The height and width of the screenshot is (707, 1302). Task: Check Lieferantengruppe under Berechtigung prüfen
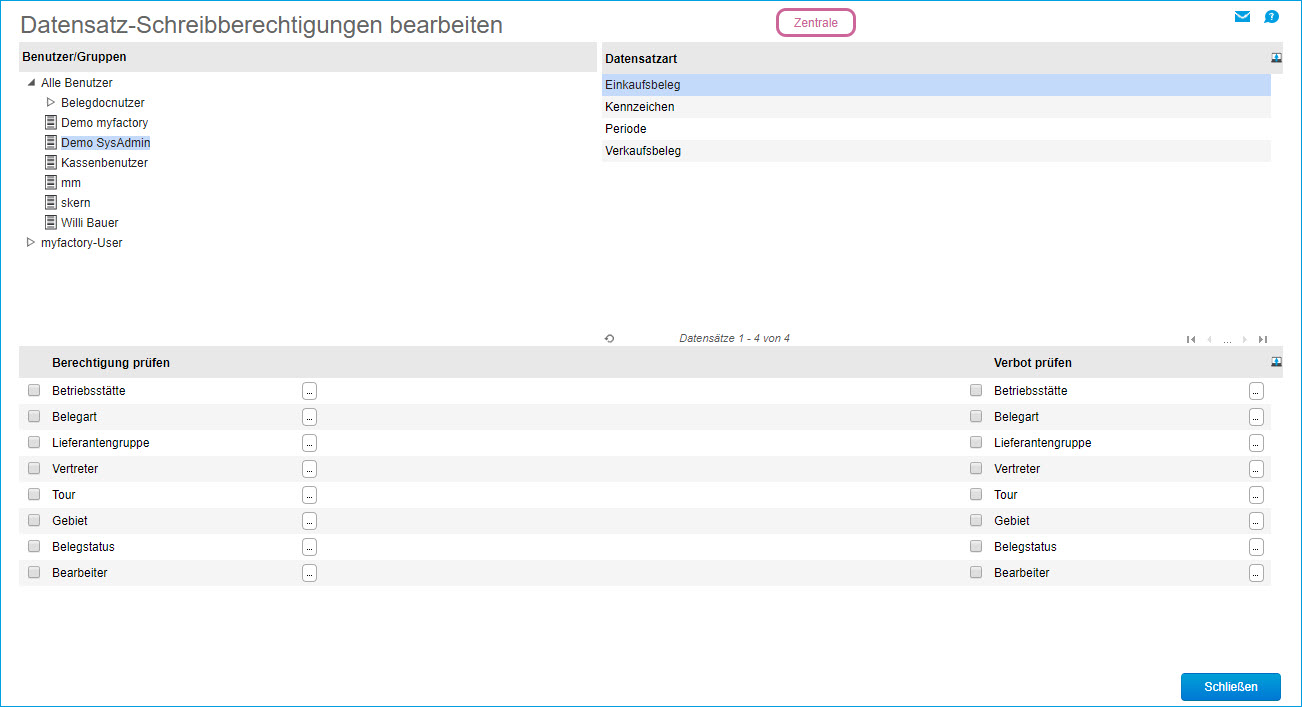[x=34, y=442]
